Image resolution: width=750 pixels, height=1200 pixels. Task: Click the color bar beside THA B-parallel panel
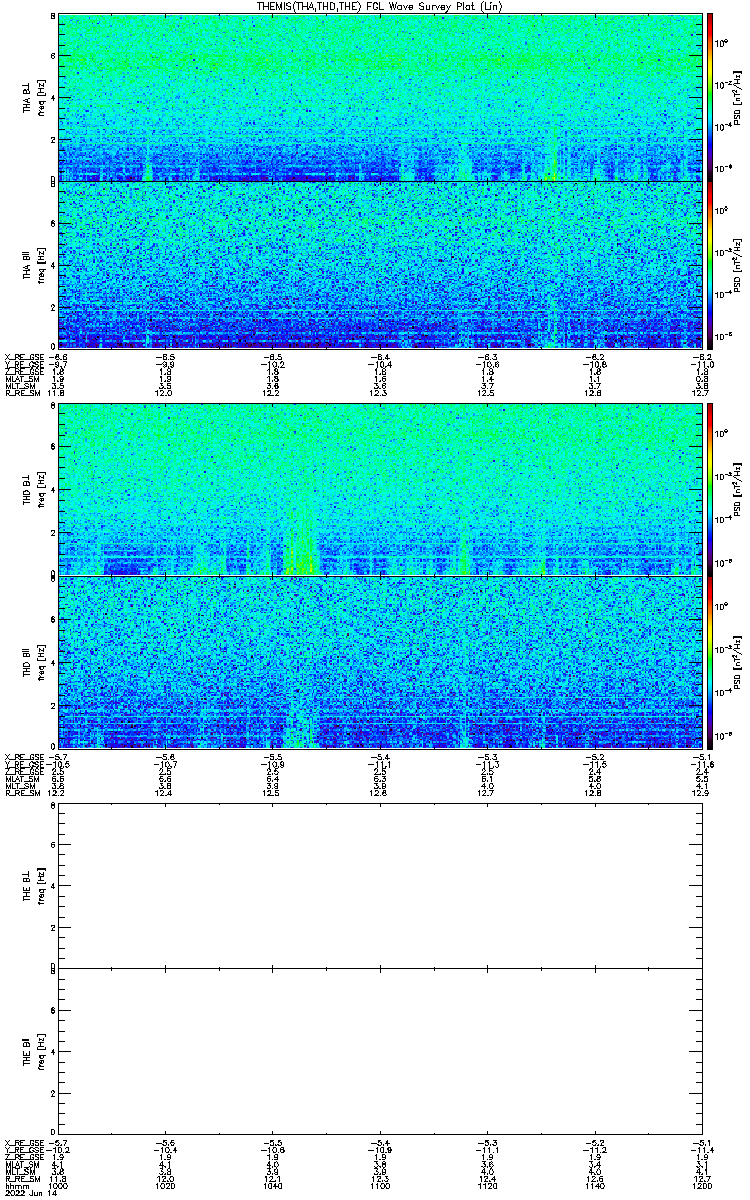tap(710, 265)
